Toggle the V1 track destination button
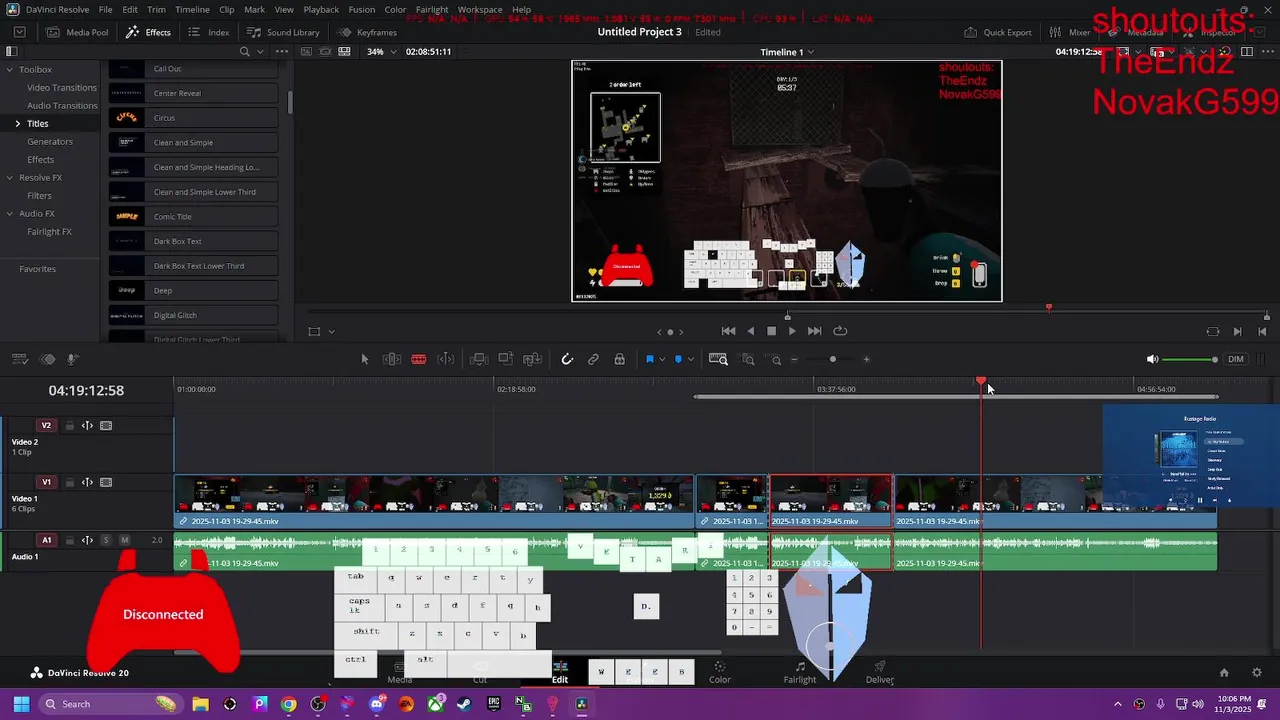The width and height of the screenshot is (1280, 720). (46, 482)
